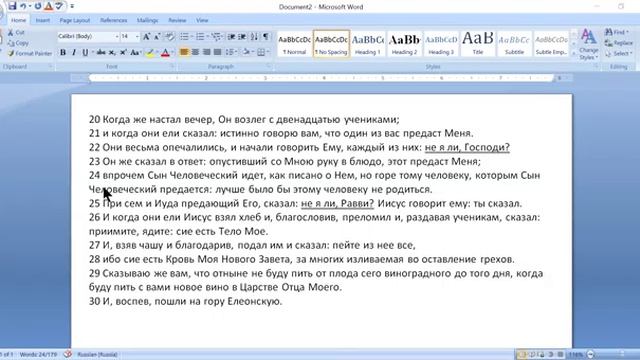Sort text with the A-Z sort icon

click(x=254, y=37)
